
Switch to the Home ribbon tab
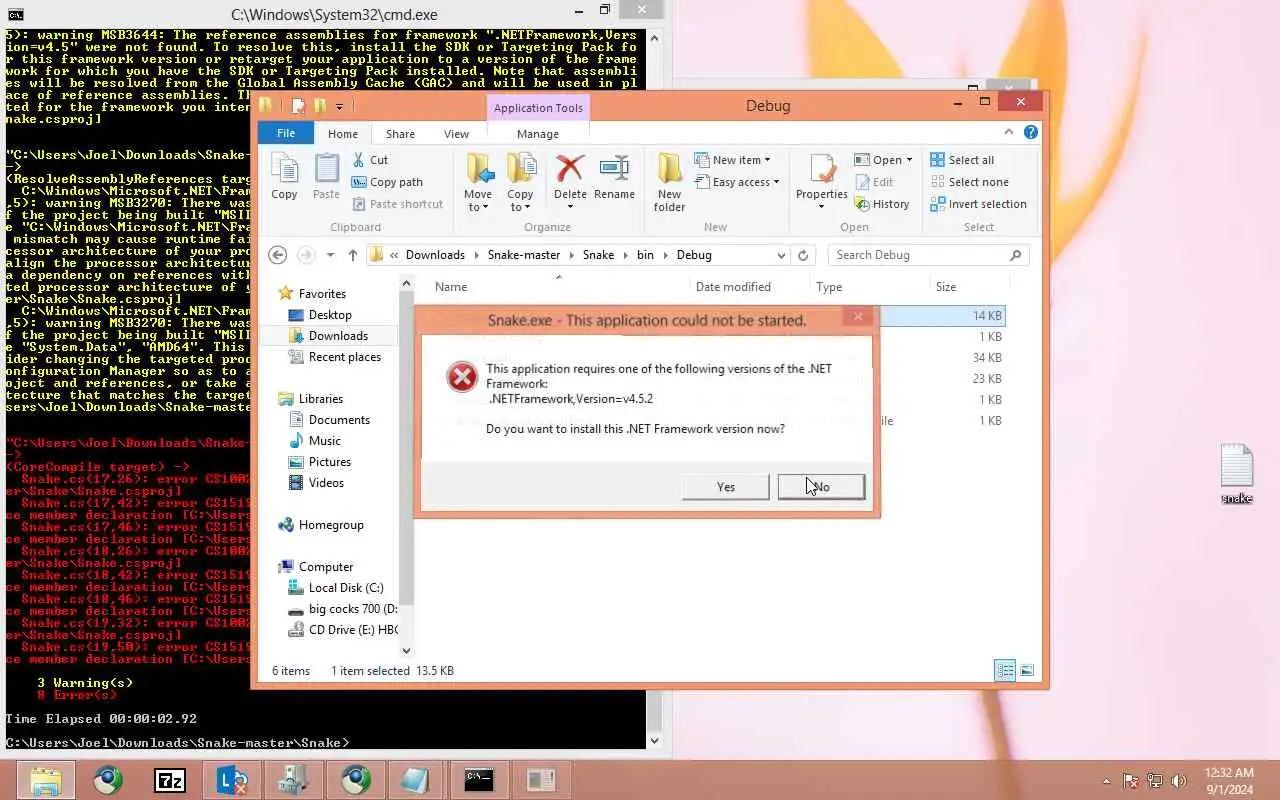click(x=343, y=133)
